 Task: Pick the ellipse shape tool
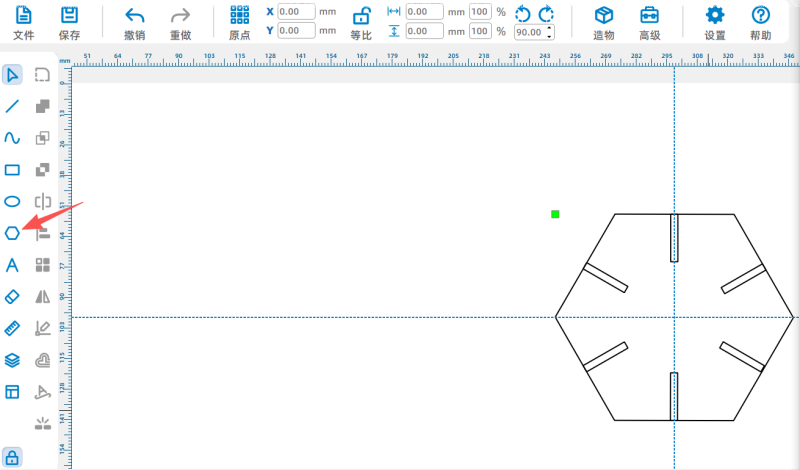12,201
